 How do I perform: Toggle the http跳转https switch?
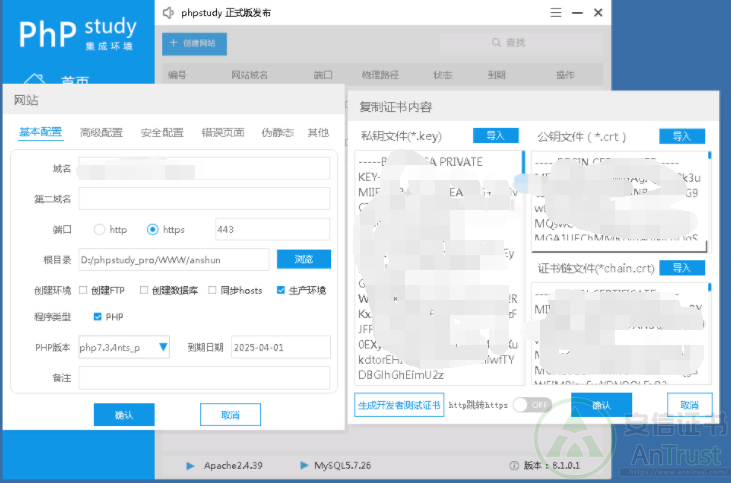pyautogui.click(x=532, y=405)
